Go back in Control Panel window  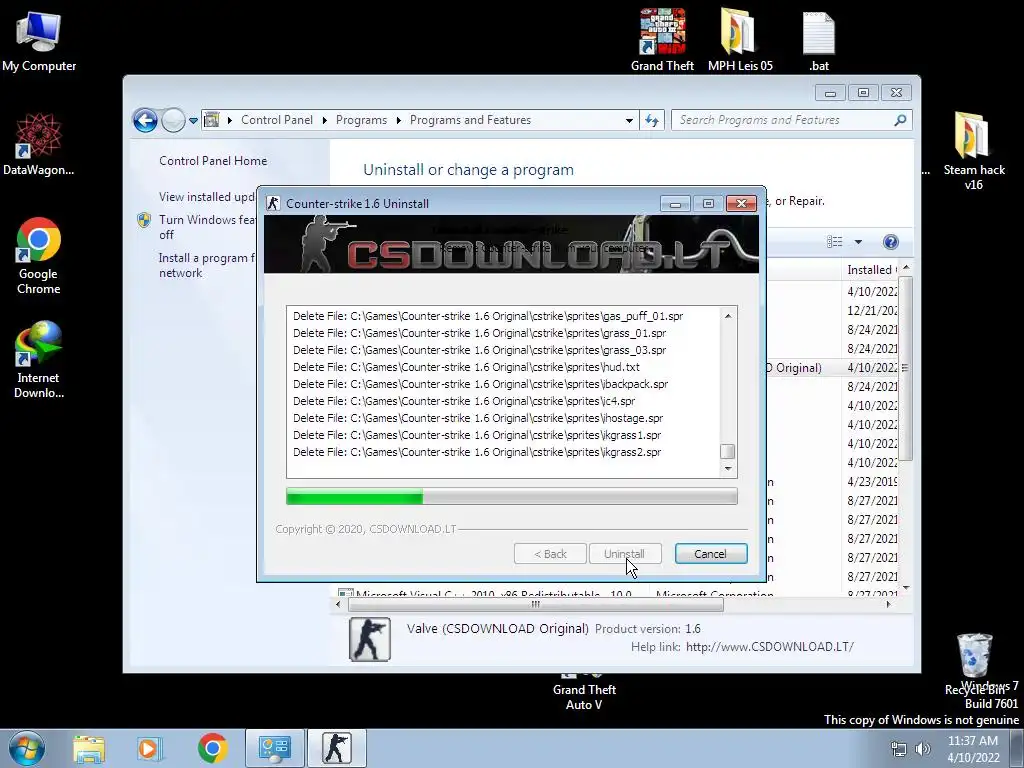coord(145,120)
